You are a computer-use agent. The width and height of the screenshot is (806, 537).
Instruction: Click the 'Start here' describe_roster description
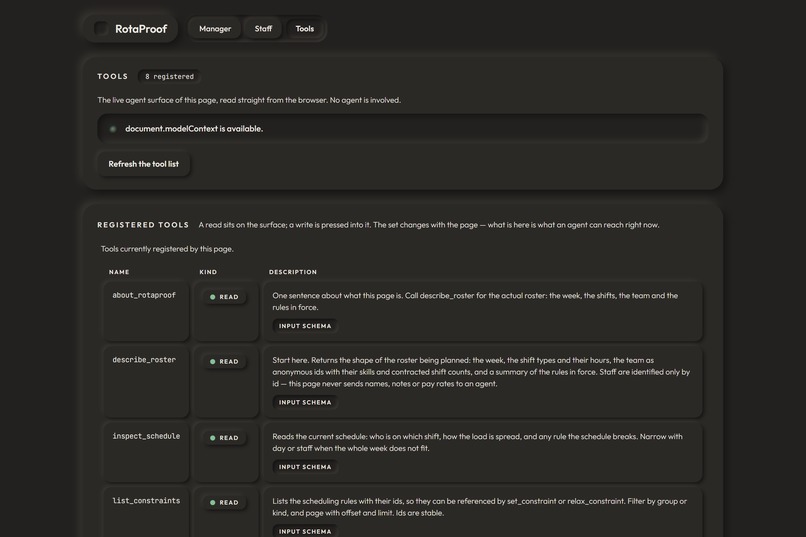pyautogui.click(x=481, y=372)
